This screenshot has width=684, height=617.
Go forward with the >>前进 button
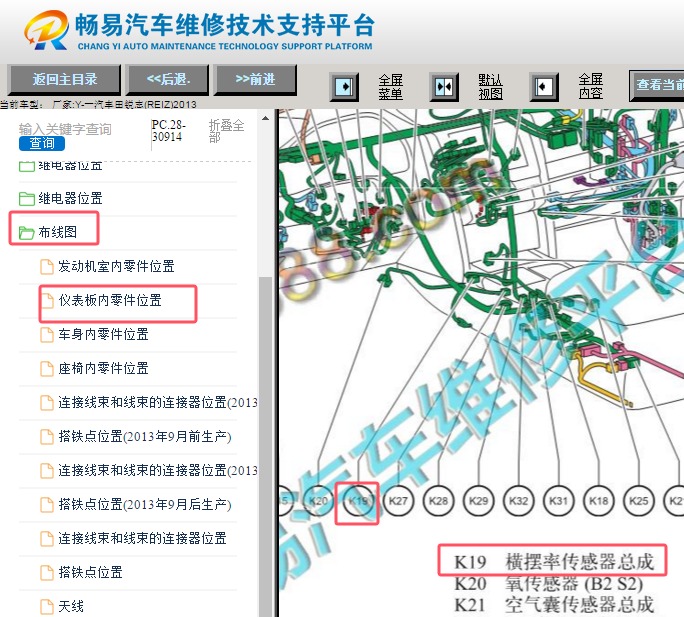coord(255,79)
